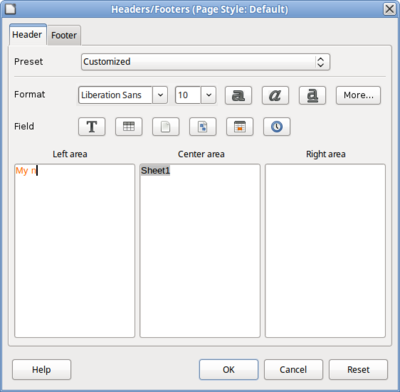Viewport: 400px width, 392px height.
Task: Click inside the Left area text box
Action: [75, 251]
